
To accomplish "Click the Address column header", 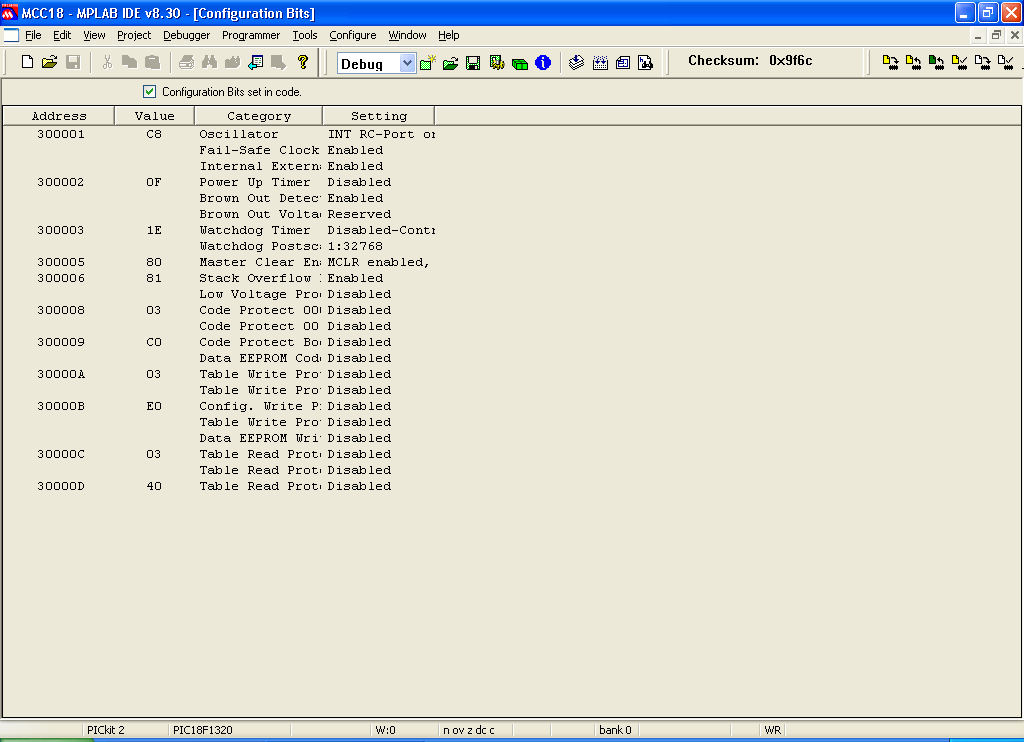I will (59, 116).
